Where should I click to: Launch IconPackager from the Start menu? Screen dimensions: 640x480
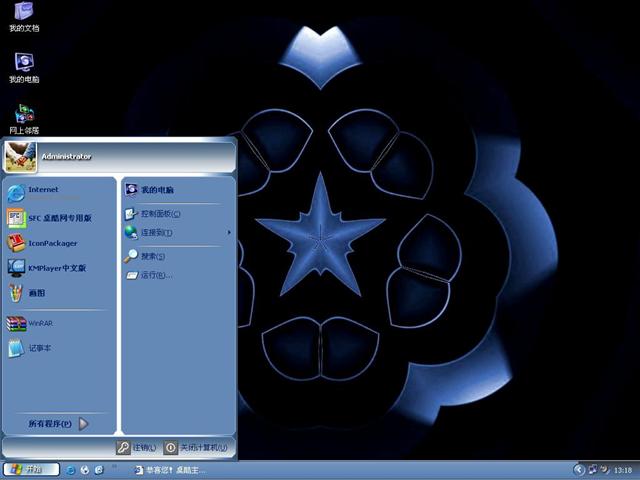point(59,243)
